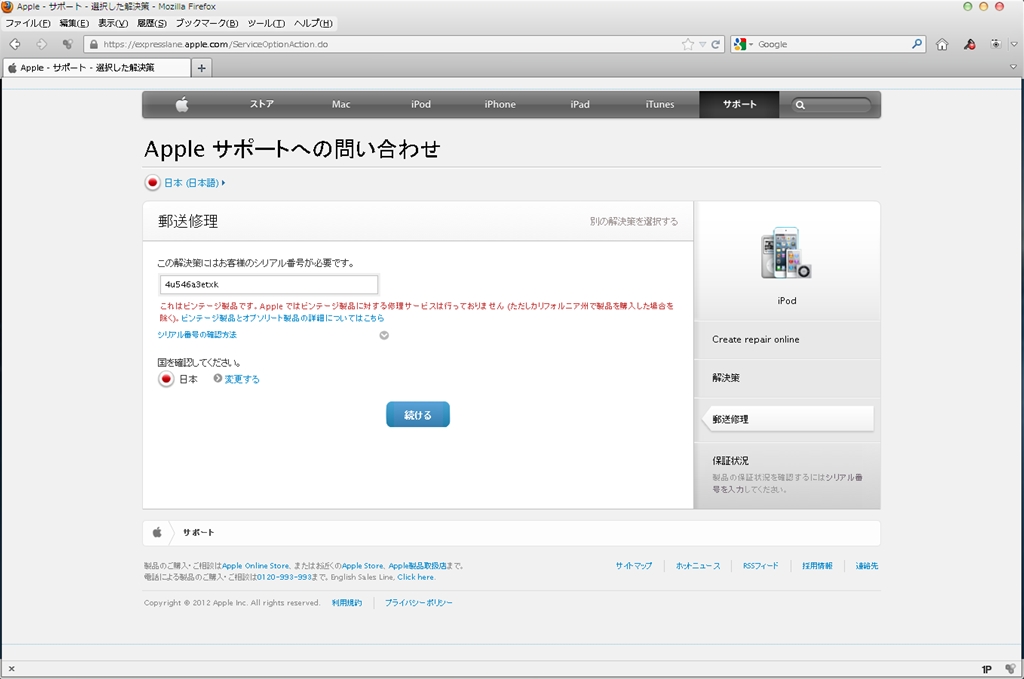The height and width of the screenshot is (679, 1024).
Task: Open the Mac navigation tab
Action: tap(341, 104)
